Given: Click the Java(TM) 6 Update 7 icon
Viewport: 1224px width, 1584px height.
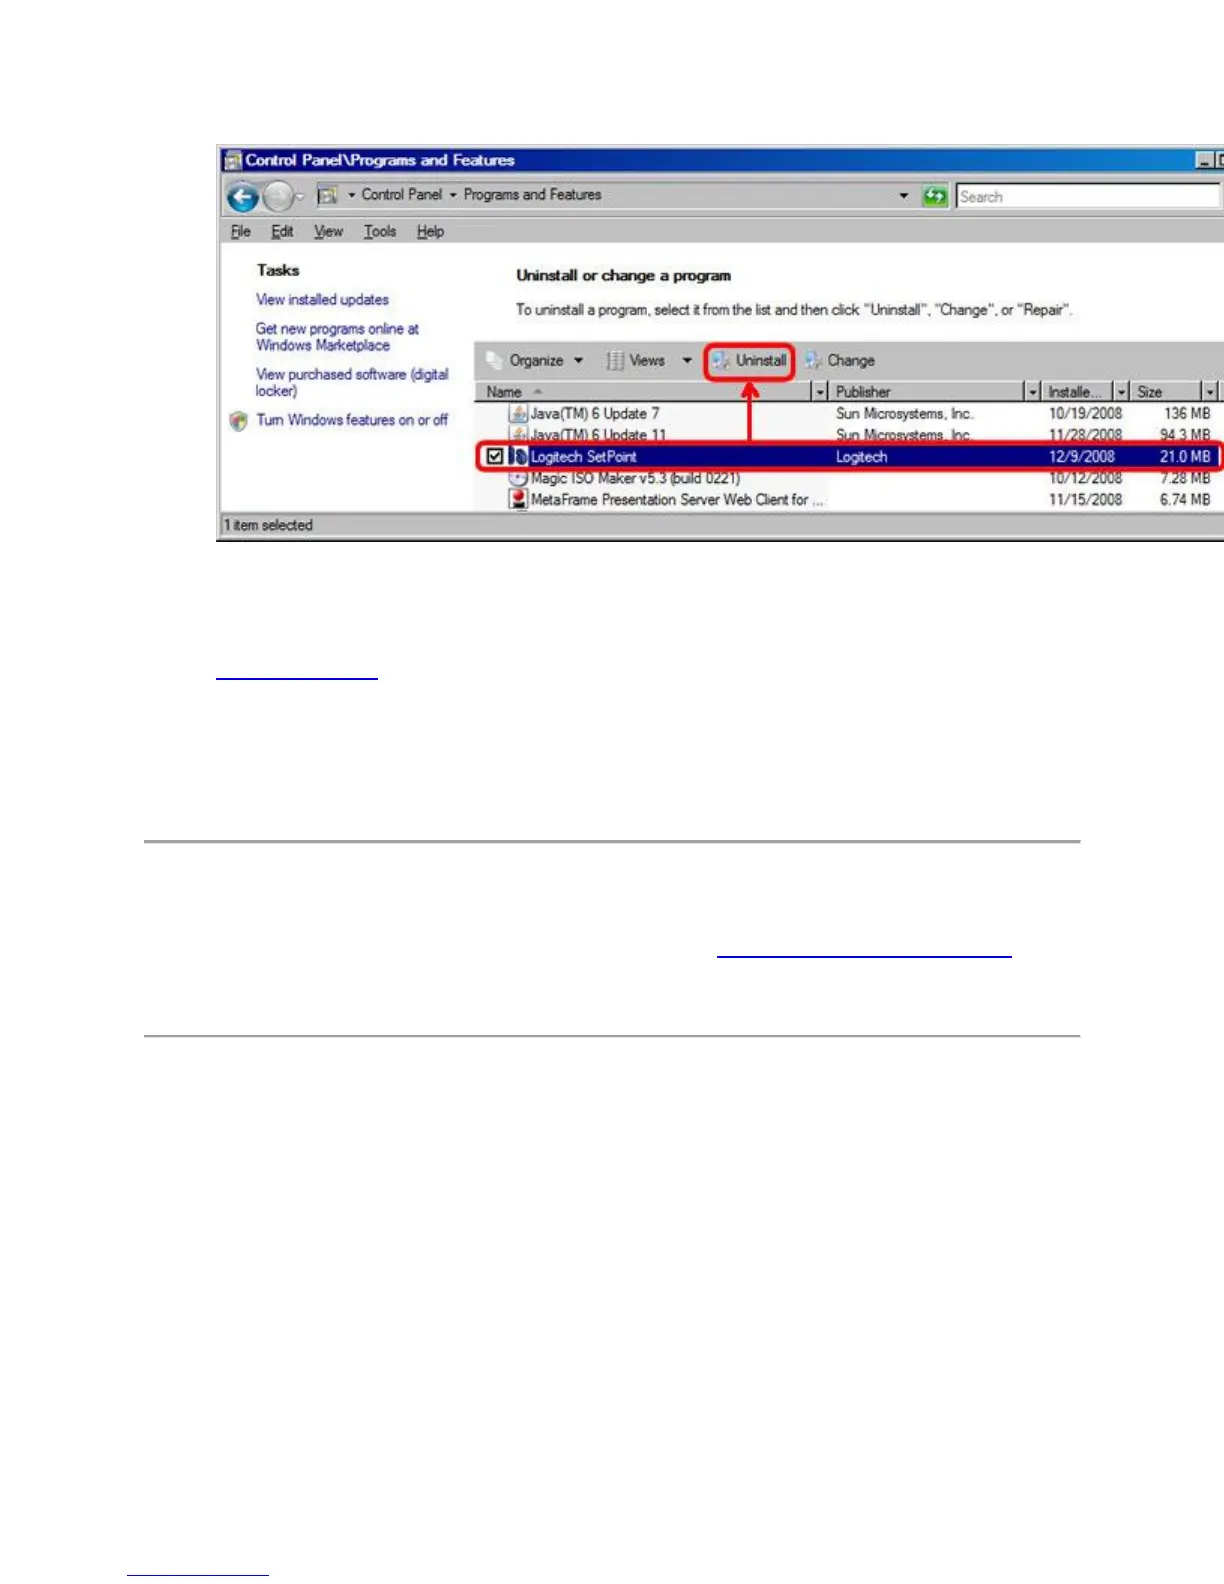Looking at the screenshot, I should 518,413.
